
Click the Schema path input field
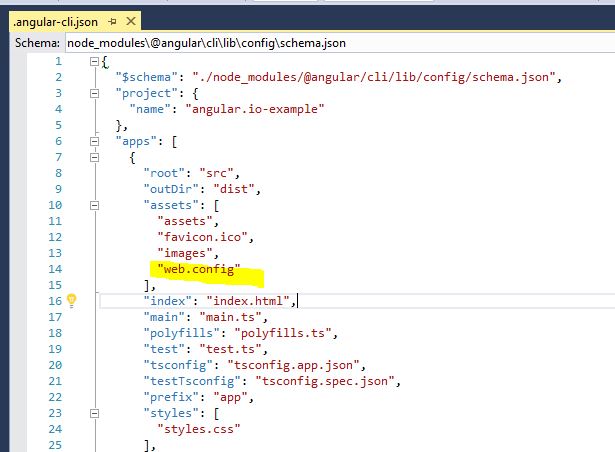(x=340, y=43)
